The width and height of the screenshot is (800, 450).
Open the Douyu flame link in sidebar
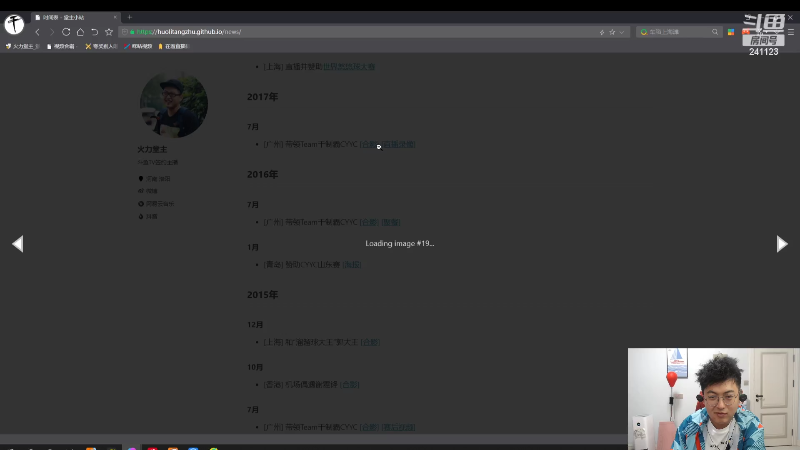coord(147,216)
